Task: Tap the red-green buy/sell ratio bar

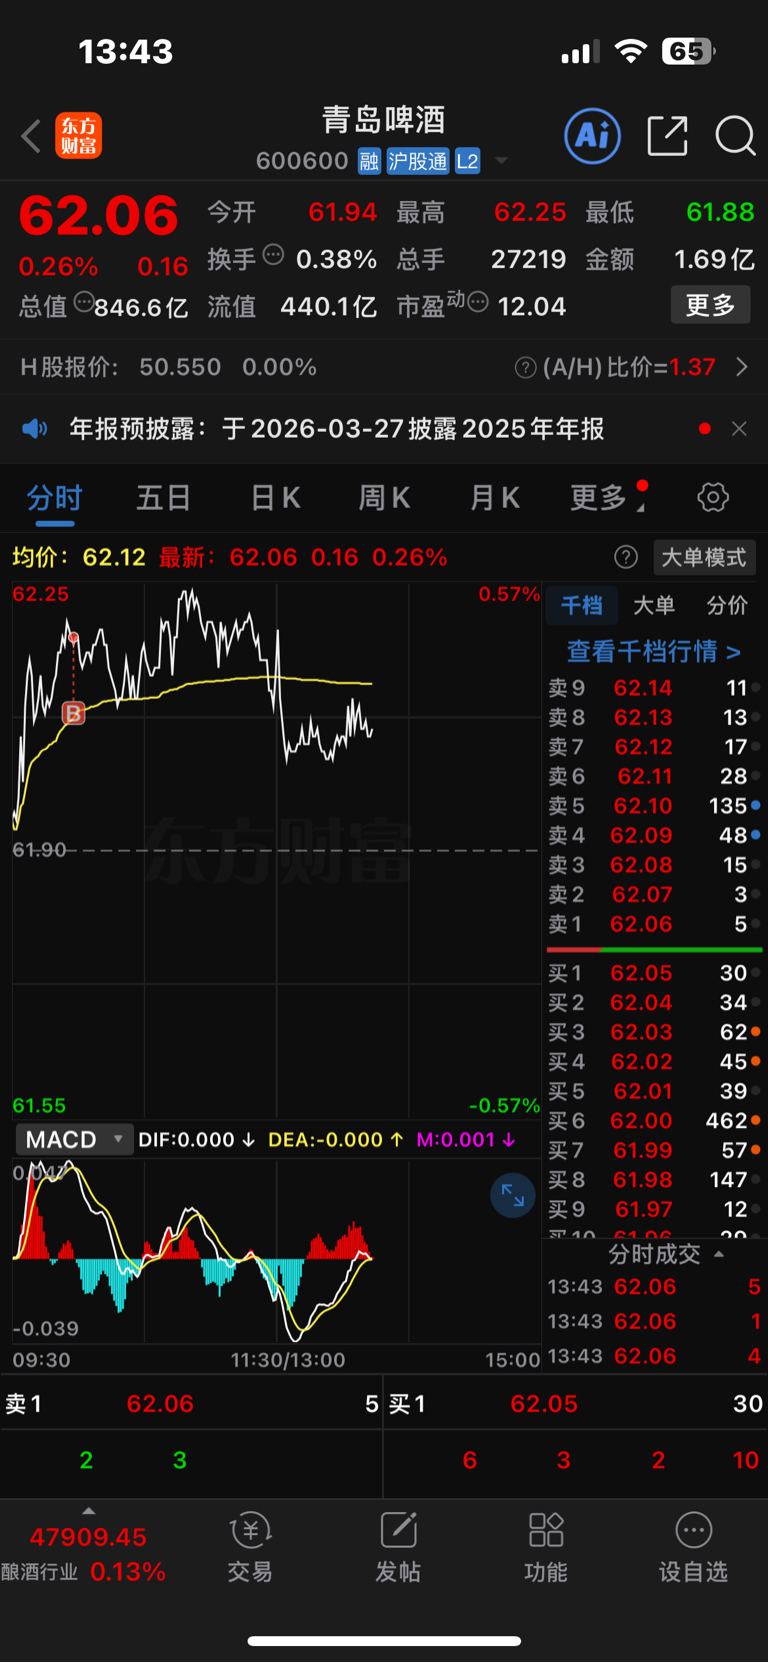Action: [x=654, y=949]
